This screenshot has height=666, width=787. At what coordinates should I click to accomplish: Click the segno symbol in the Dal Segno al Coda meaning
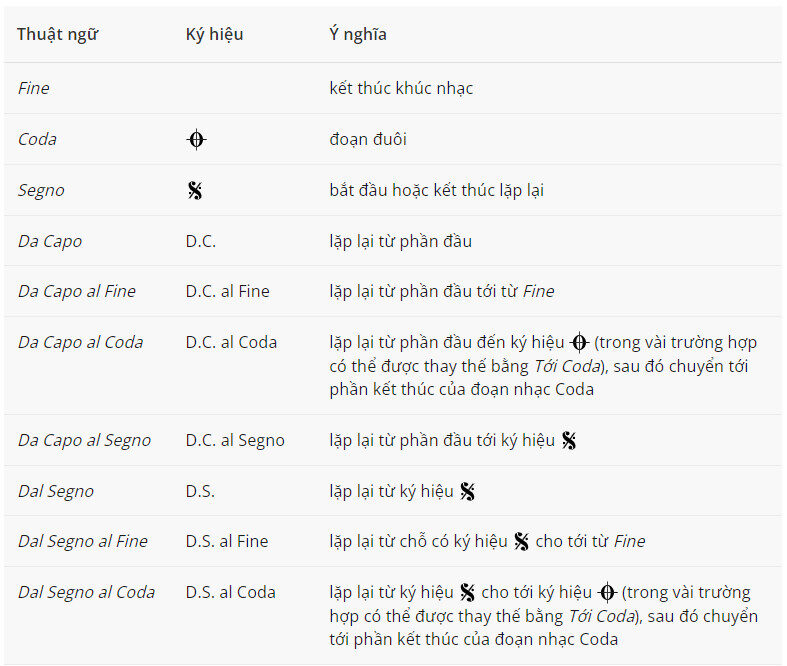point(467,592)
